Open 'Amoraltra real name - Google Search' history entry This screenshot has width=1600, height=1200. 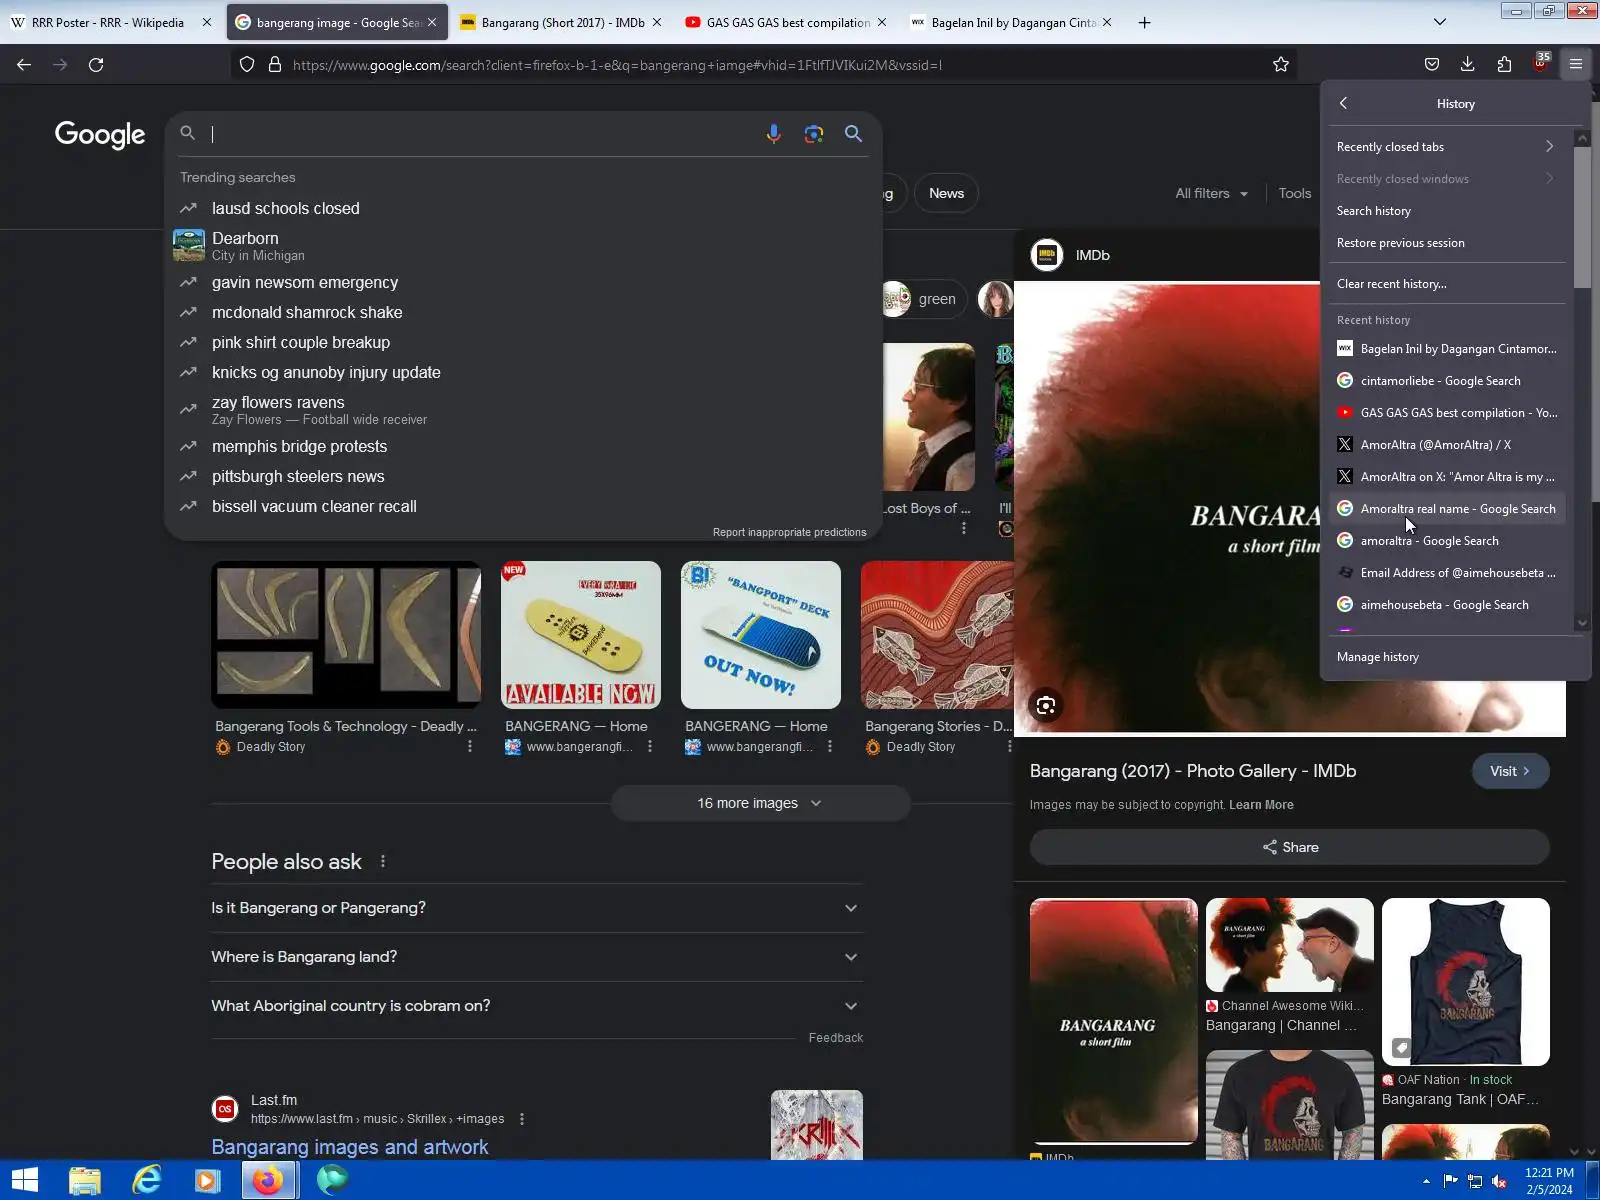(1446, 509)
